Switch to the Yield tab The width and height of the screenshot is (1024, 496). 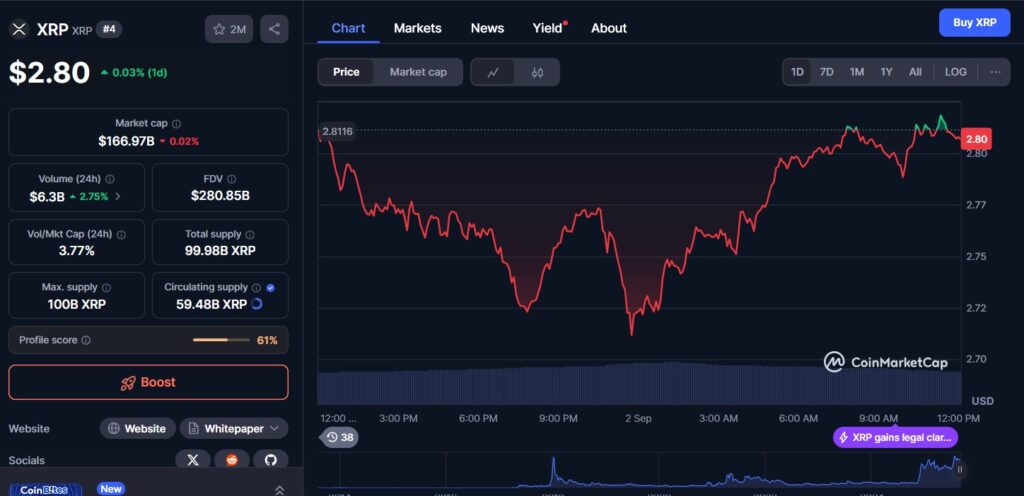[x=549, y=28]
